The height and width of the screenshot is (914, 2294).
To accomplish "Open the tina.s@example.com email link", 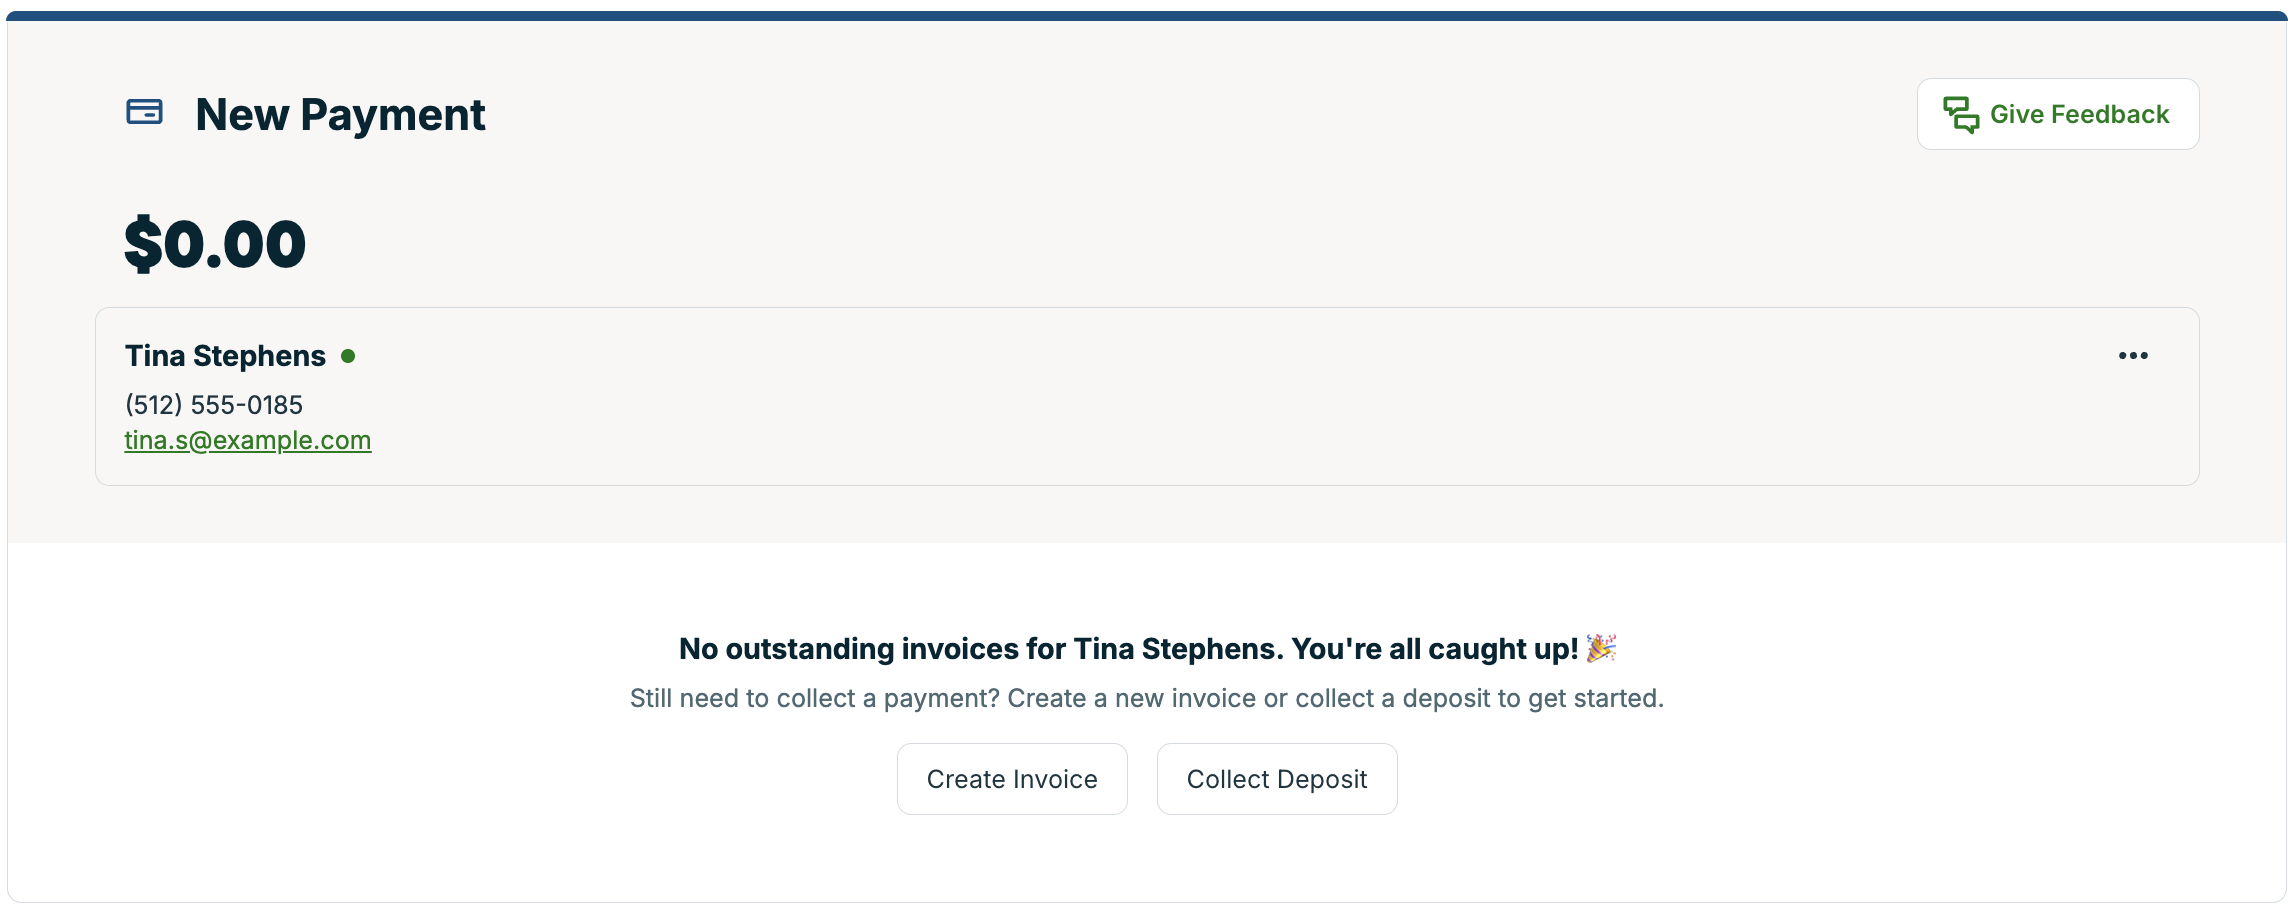I will click(x=247, y=441).
